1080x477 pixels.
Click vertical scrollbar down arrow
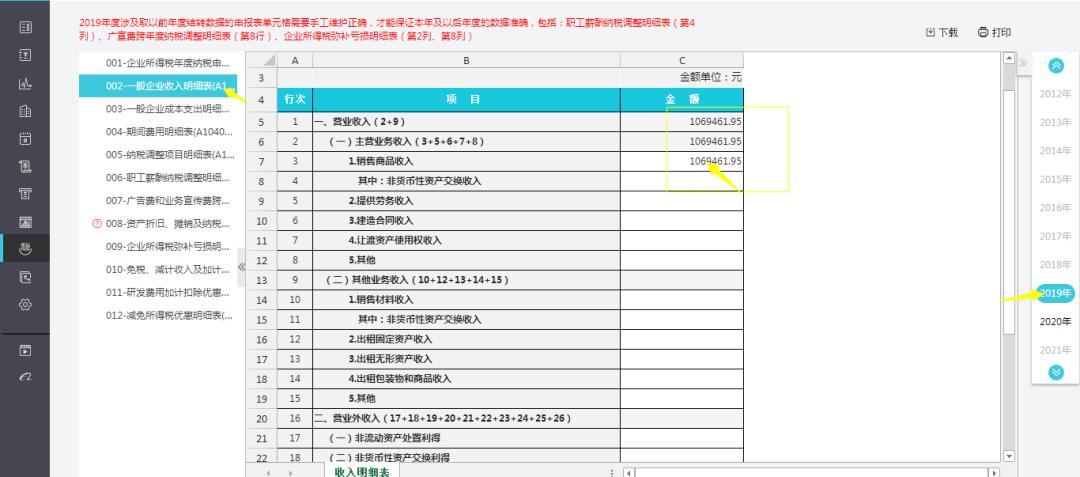(1009, 456)
